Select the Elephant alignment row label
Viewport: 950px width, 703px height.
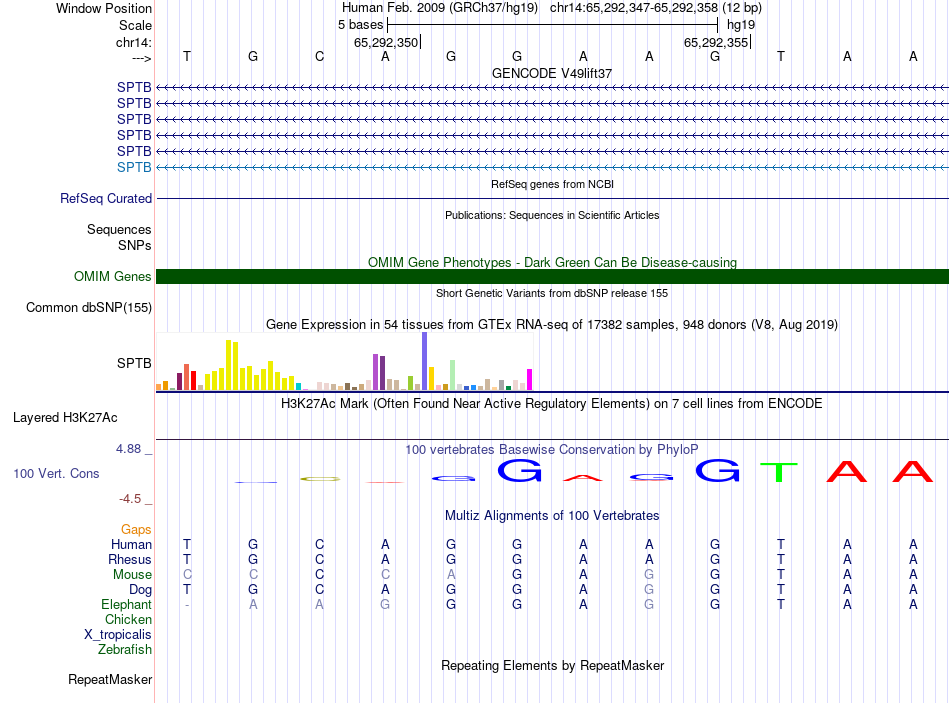(x=126, y=604)
